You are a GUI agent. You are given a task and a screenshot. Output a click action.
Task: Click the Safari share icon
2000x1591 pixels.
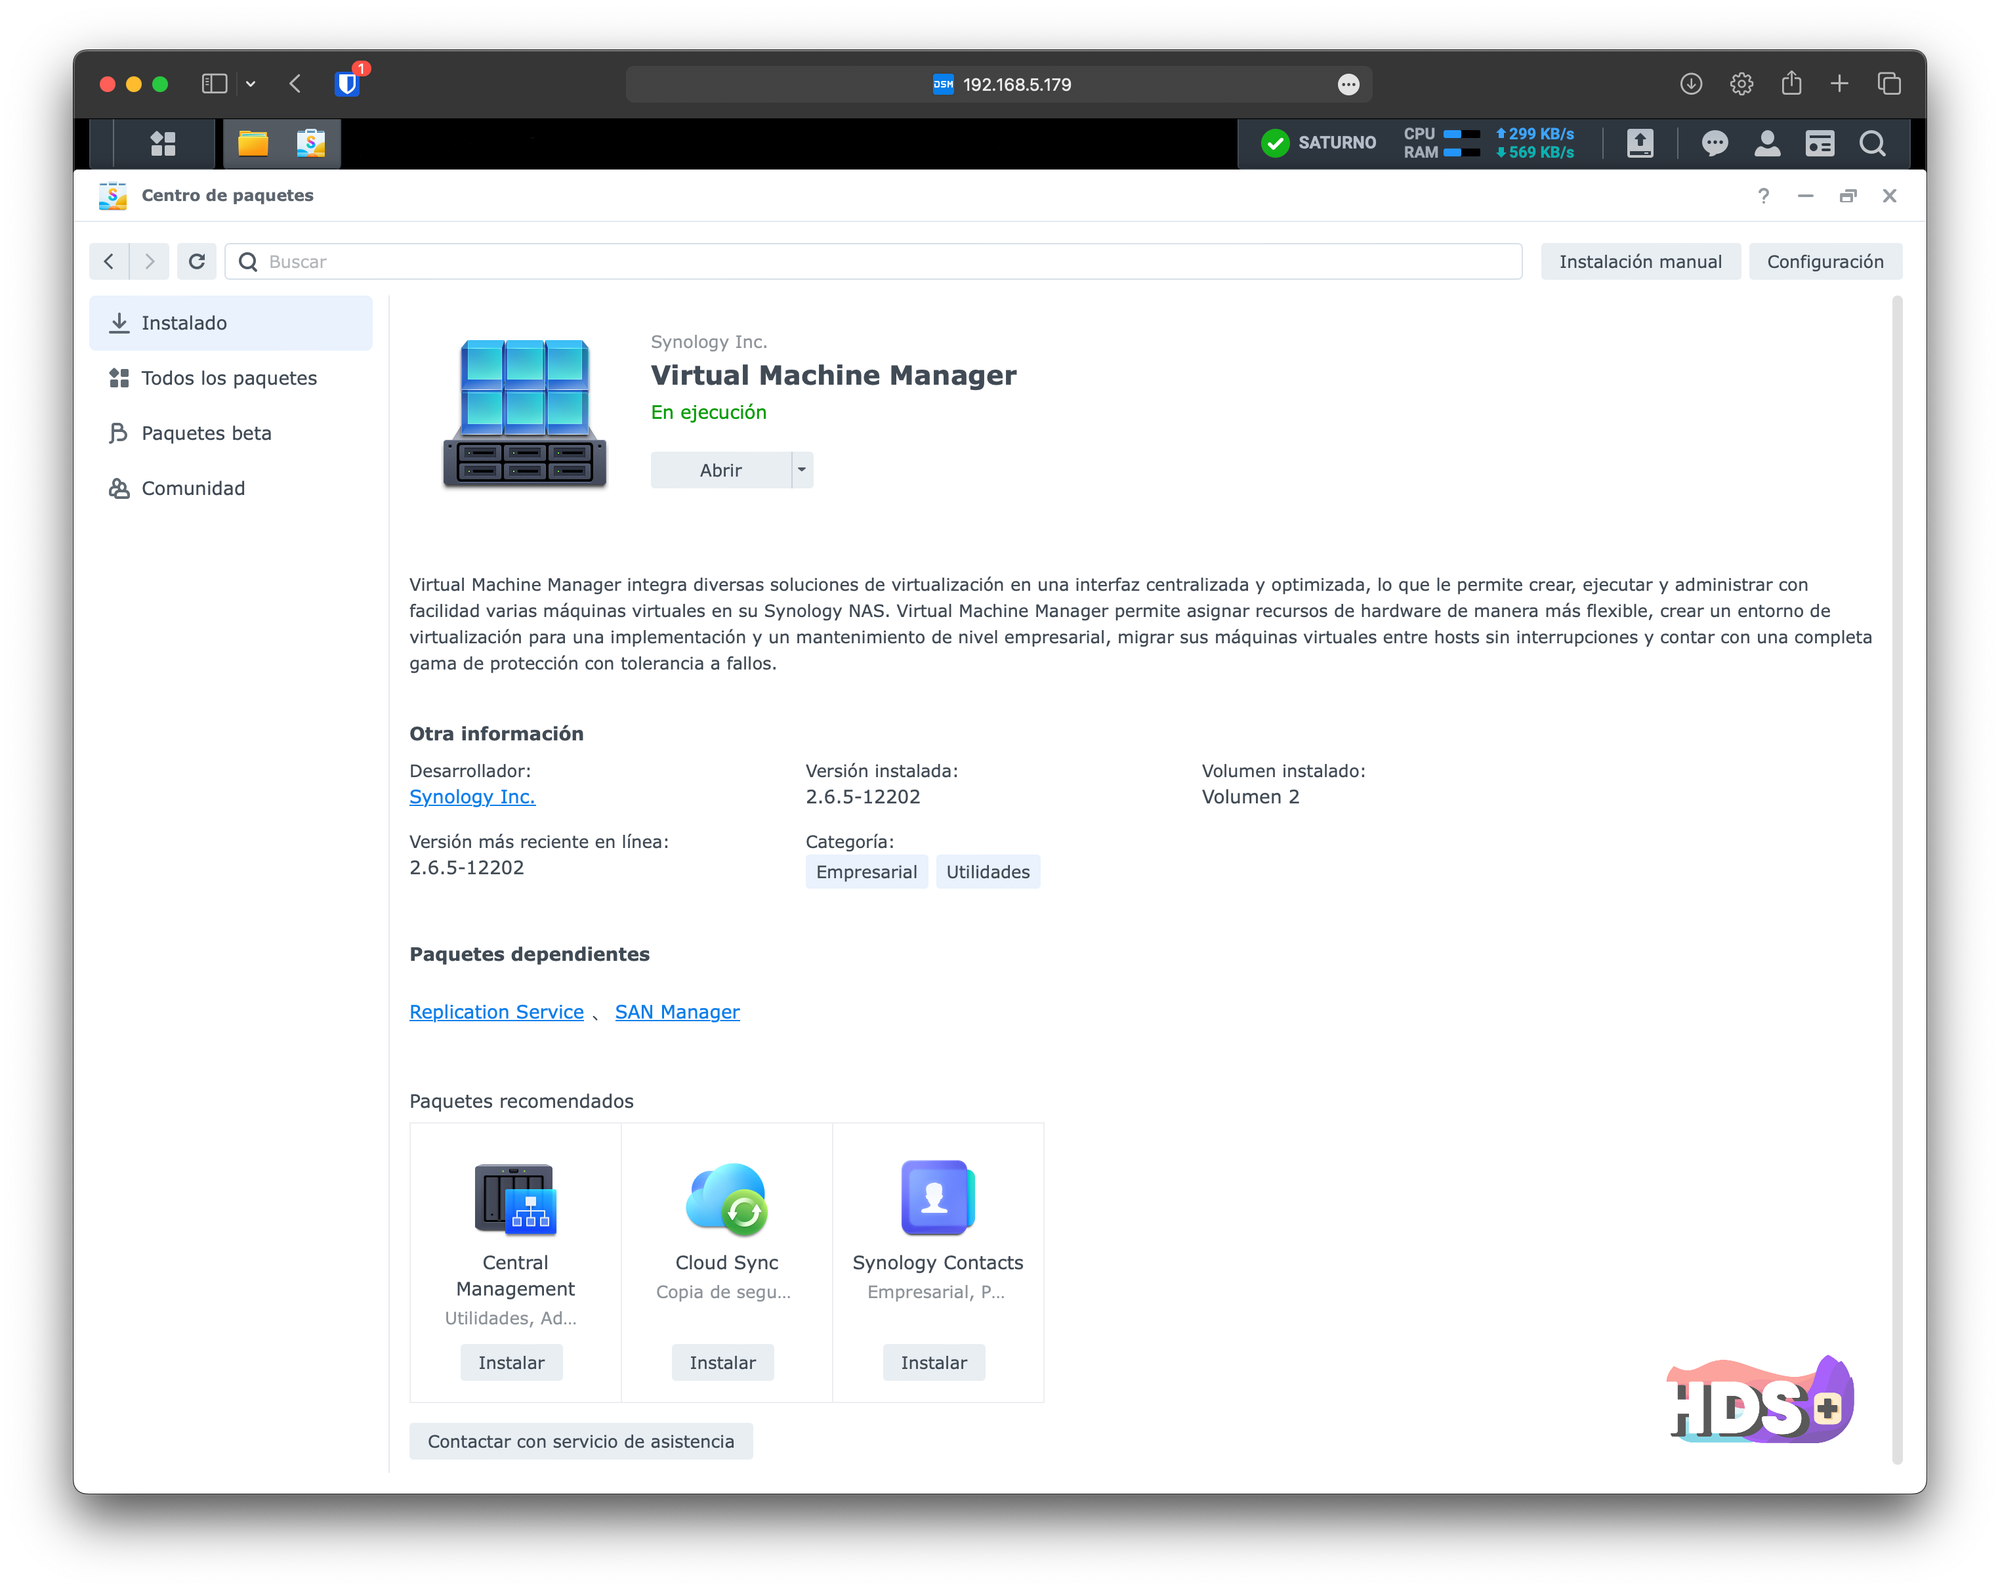pos(1791,84)
